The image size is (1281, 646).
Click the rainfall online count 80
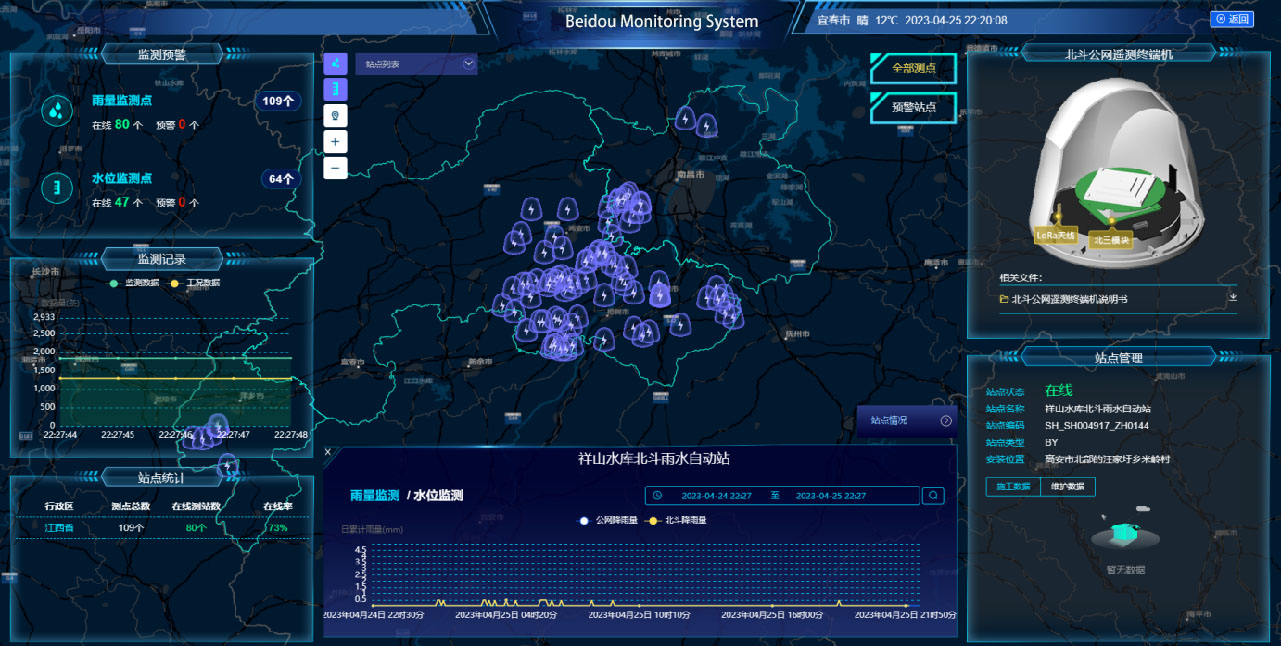pyautogui.click(x=122, y=124)
